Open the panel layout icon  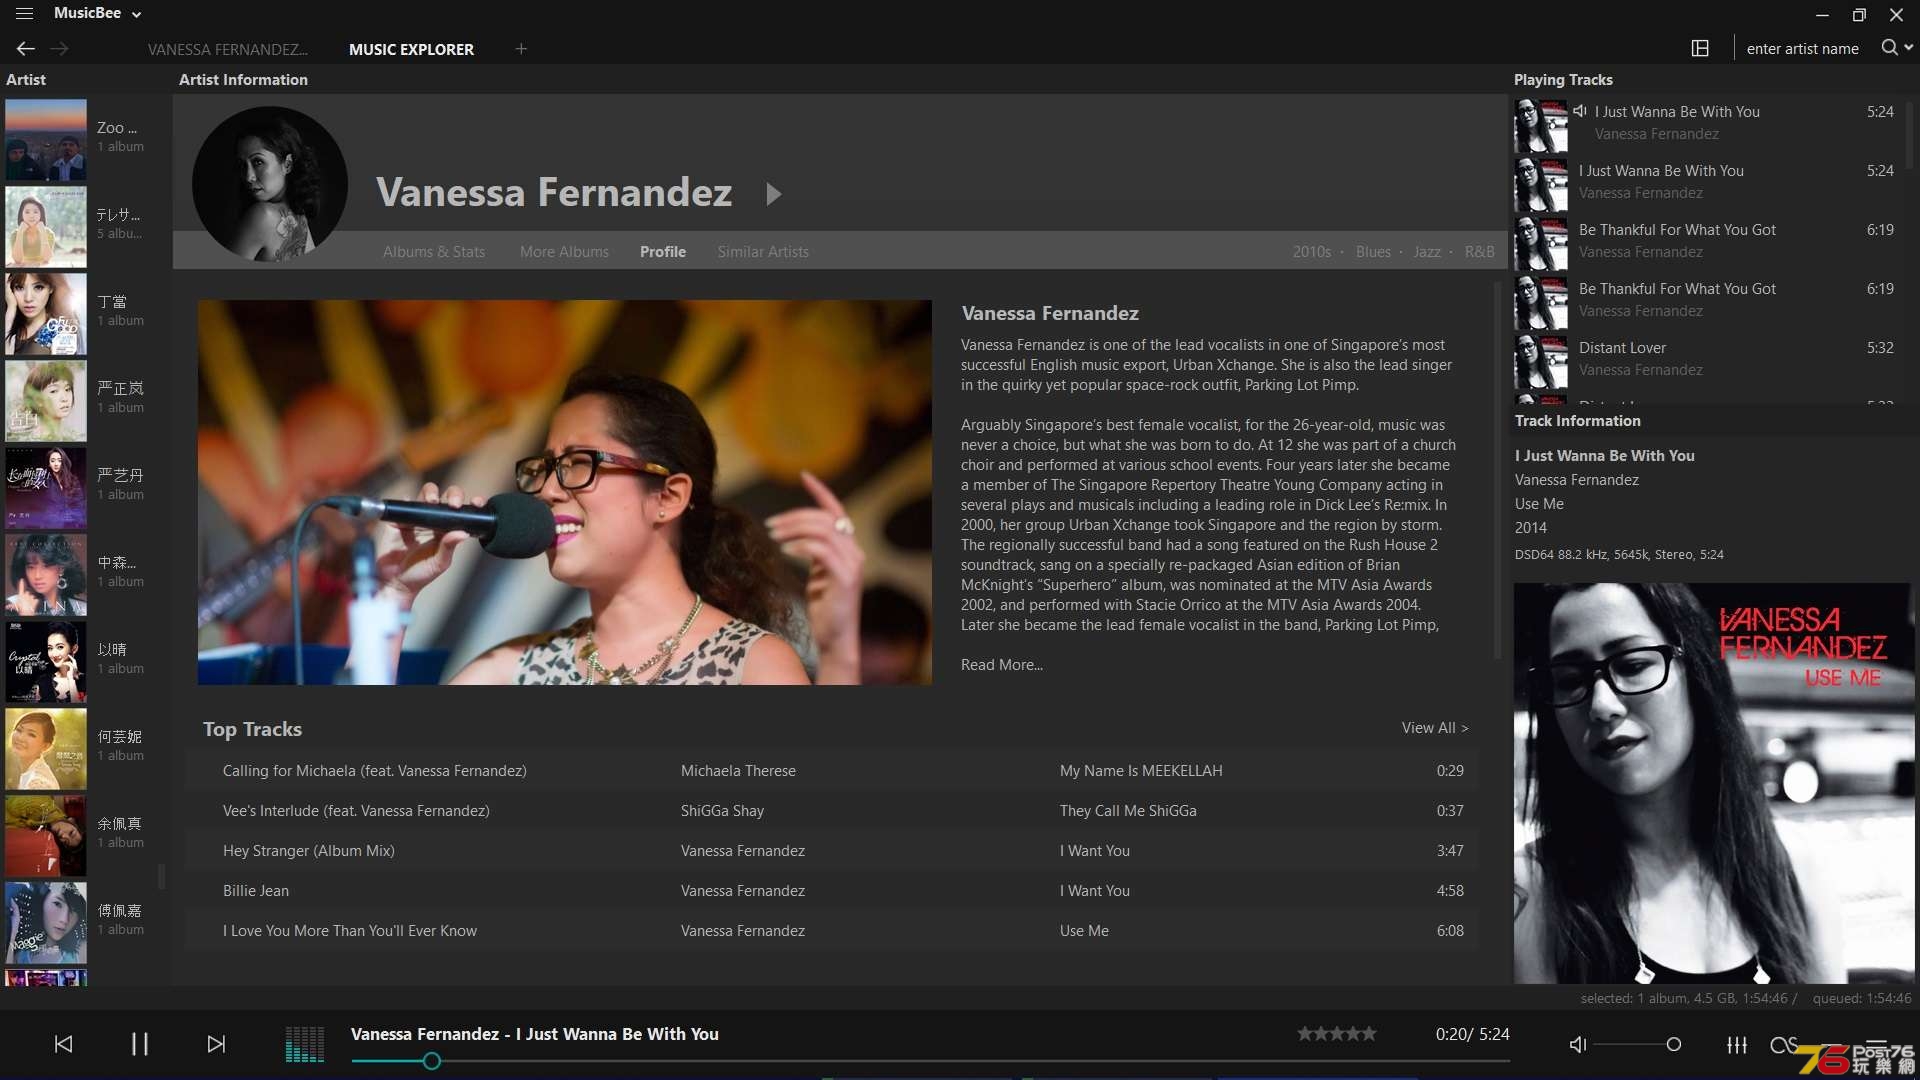point(1700,48)
